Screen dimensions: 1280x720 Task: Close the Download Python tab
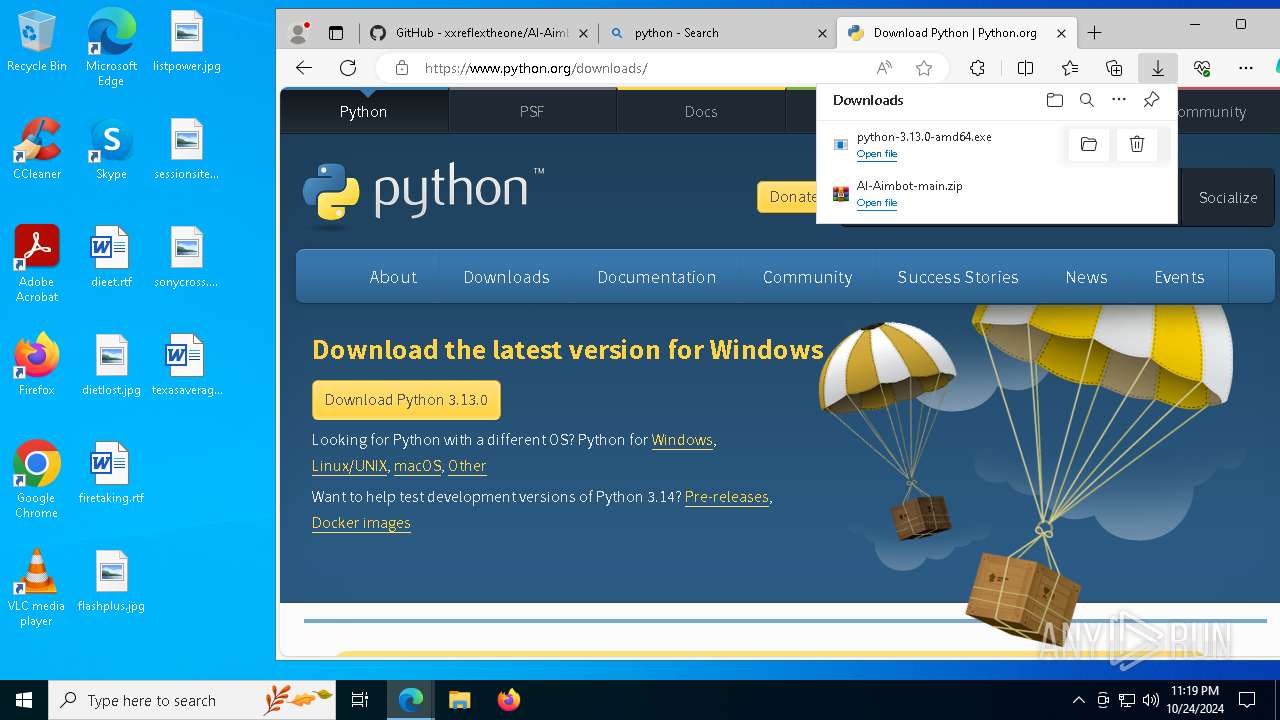(1061, 33)
